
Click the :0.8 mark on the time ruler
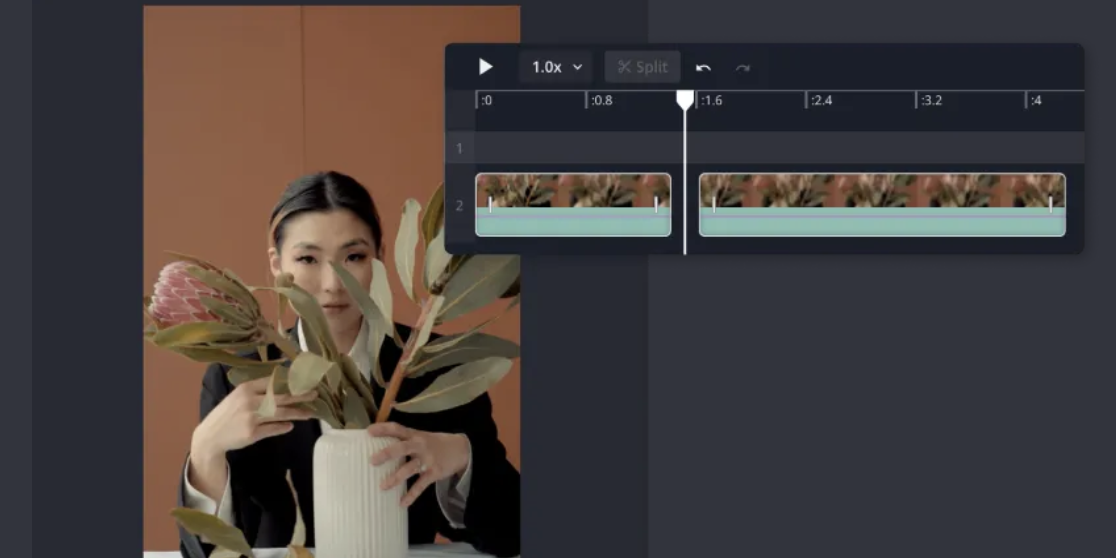[600, 100]
